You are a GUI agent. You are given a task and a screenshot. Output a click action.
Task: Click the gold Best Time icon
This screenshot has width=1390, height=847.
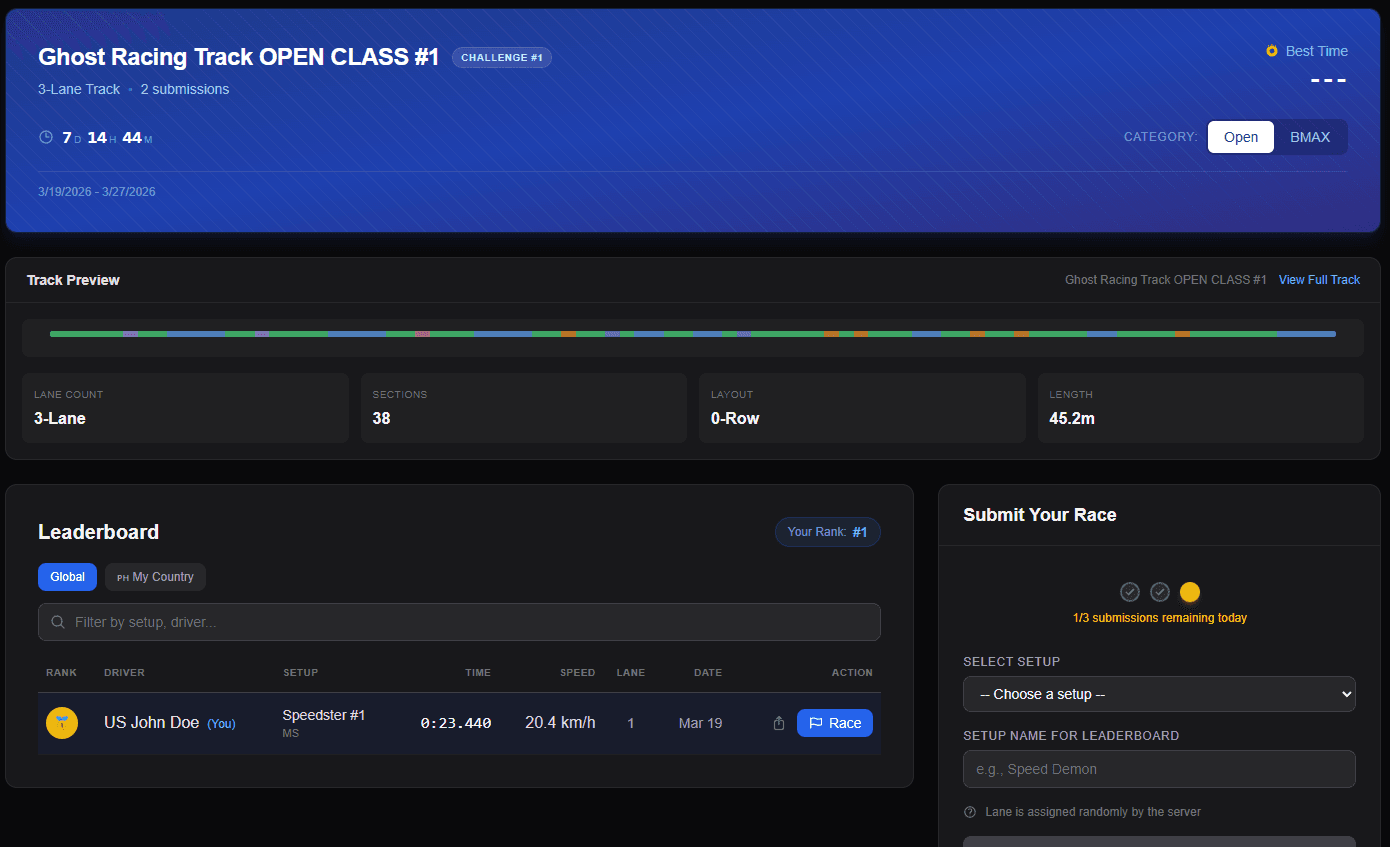[x=1272, y=51]
